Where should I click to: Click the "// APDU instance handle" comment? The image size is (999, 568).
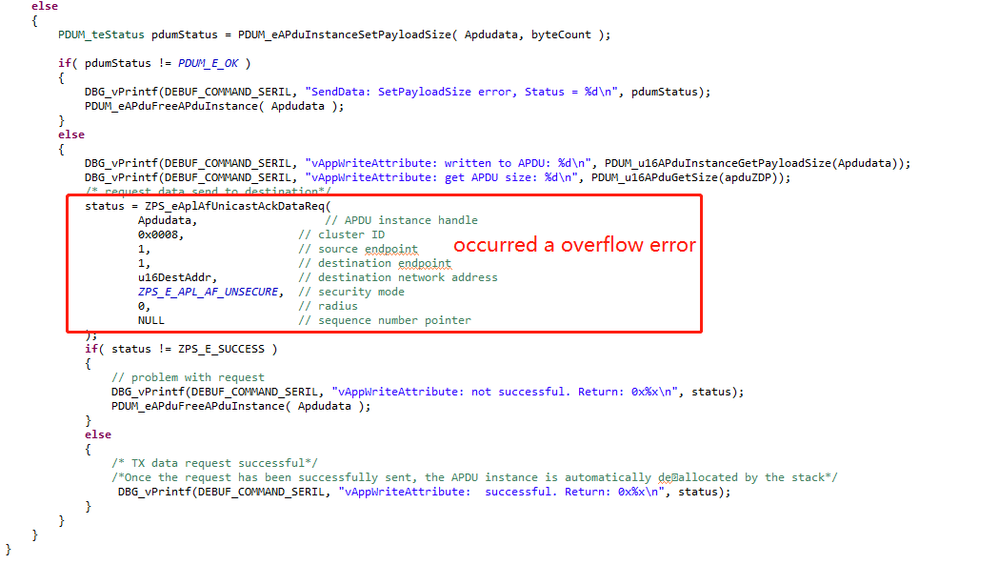[401, 220]
